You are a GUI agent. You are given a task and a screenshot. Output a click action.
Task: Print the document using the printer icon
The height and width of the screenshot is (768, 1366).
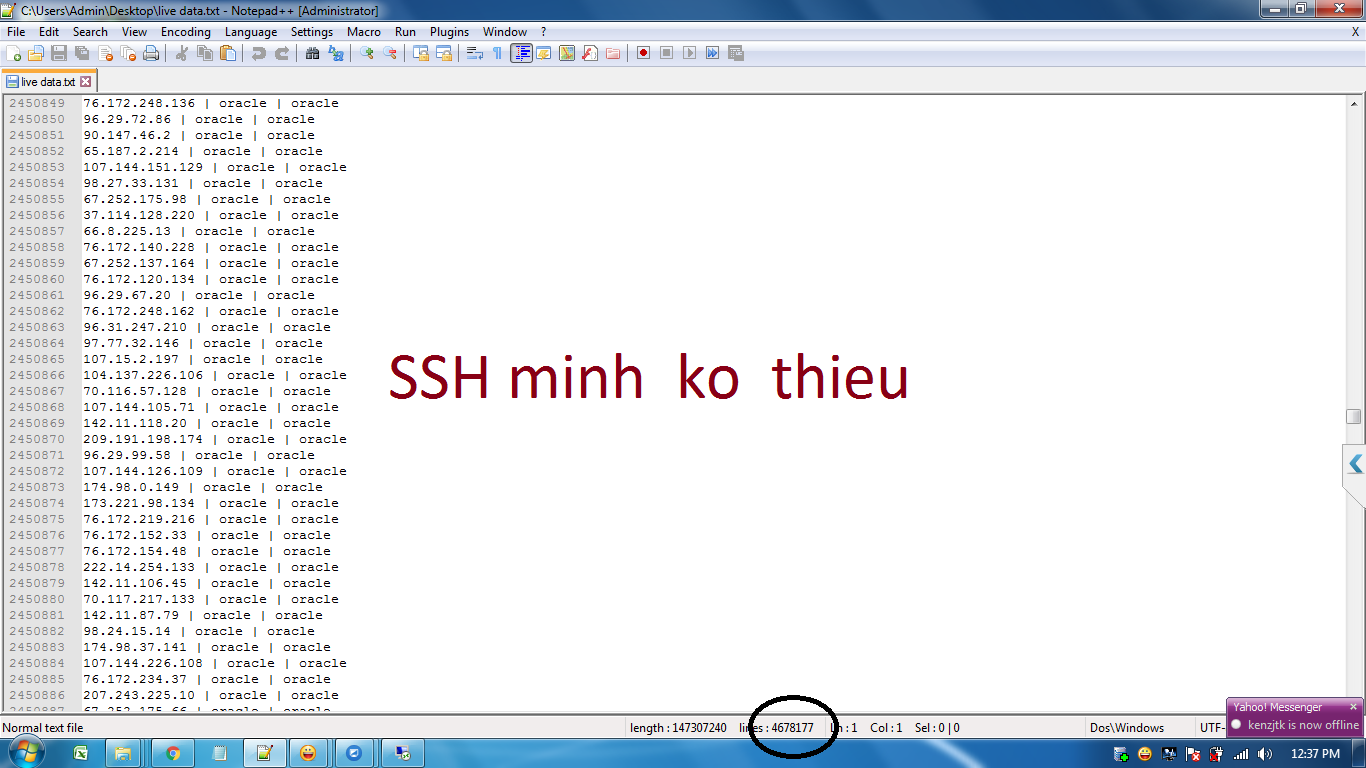[151, 53]
